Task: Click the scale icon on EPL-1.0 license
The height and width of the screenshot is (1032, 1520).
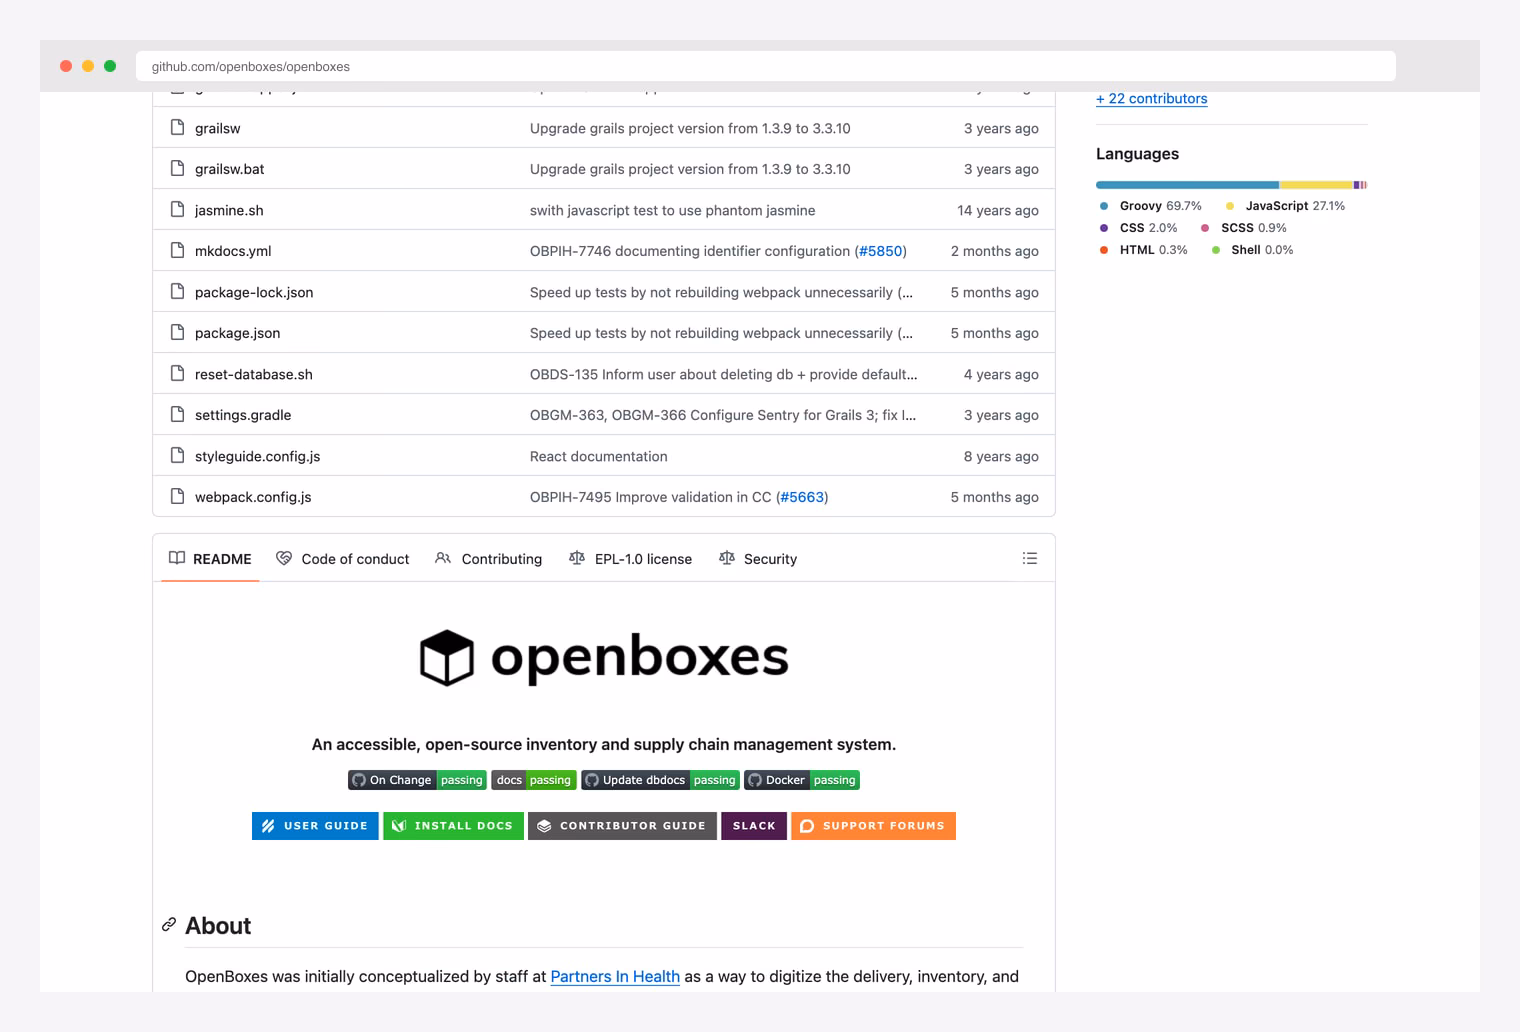Action: point(577,558)
